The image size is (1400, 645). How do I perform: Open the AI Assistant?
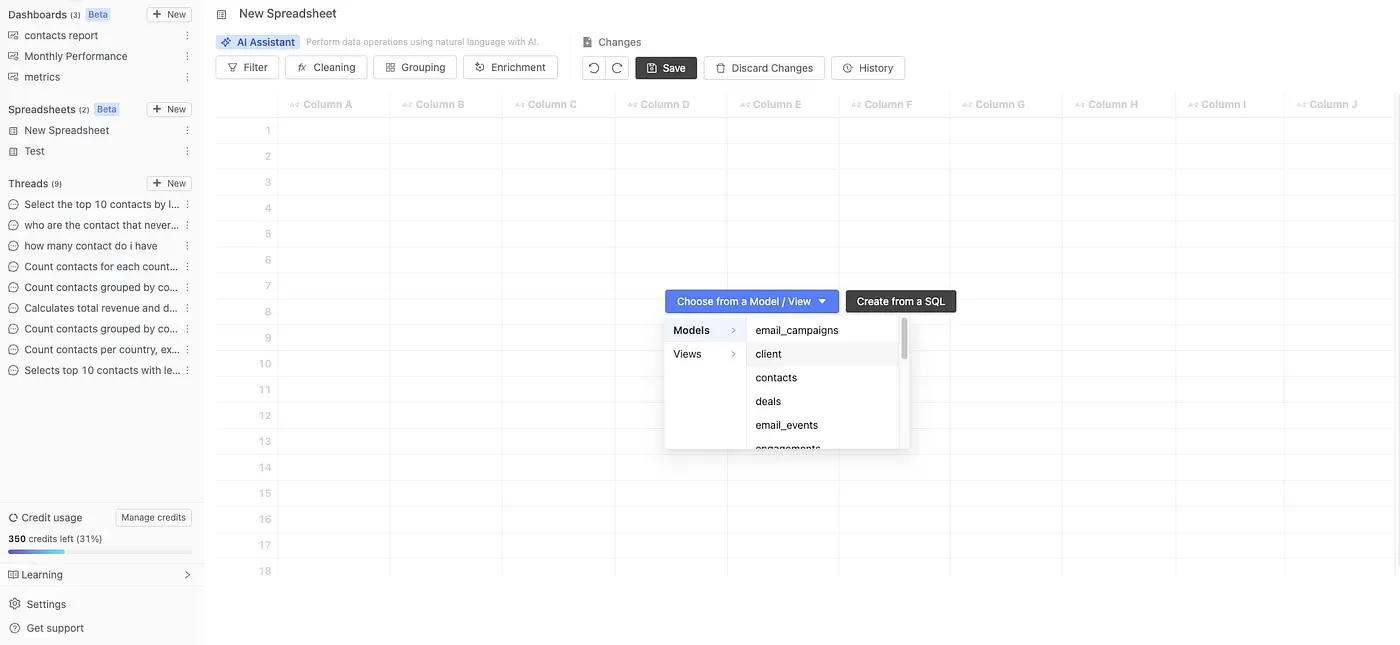click(258, 42)
